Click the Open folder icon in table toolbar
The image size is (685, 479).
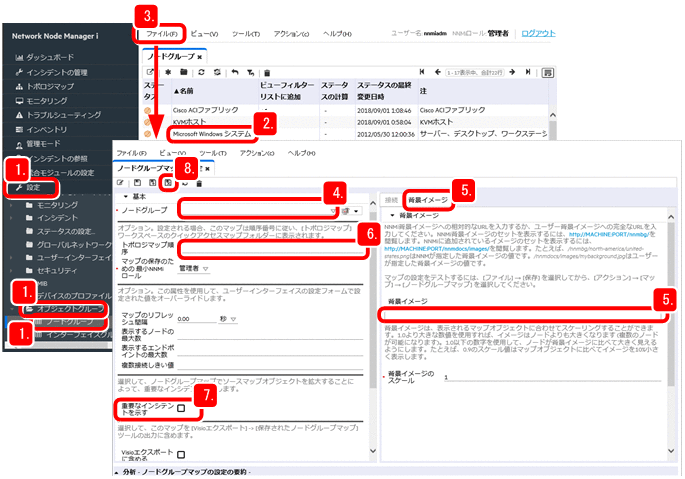[183, 72]
